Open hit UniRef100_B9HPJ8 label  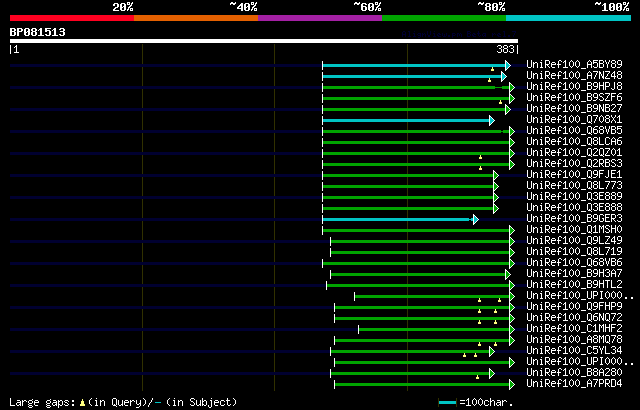coord(574,86)
